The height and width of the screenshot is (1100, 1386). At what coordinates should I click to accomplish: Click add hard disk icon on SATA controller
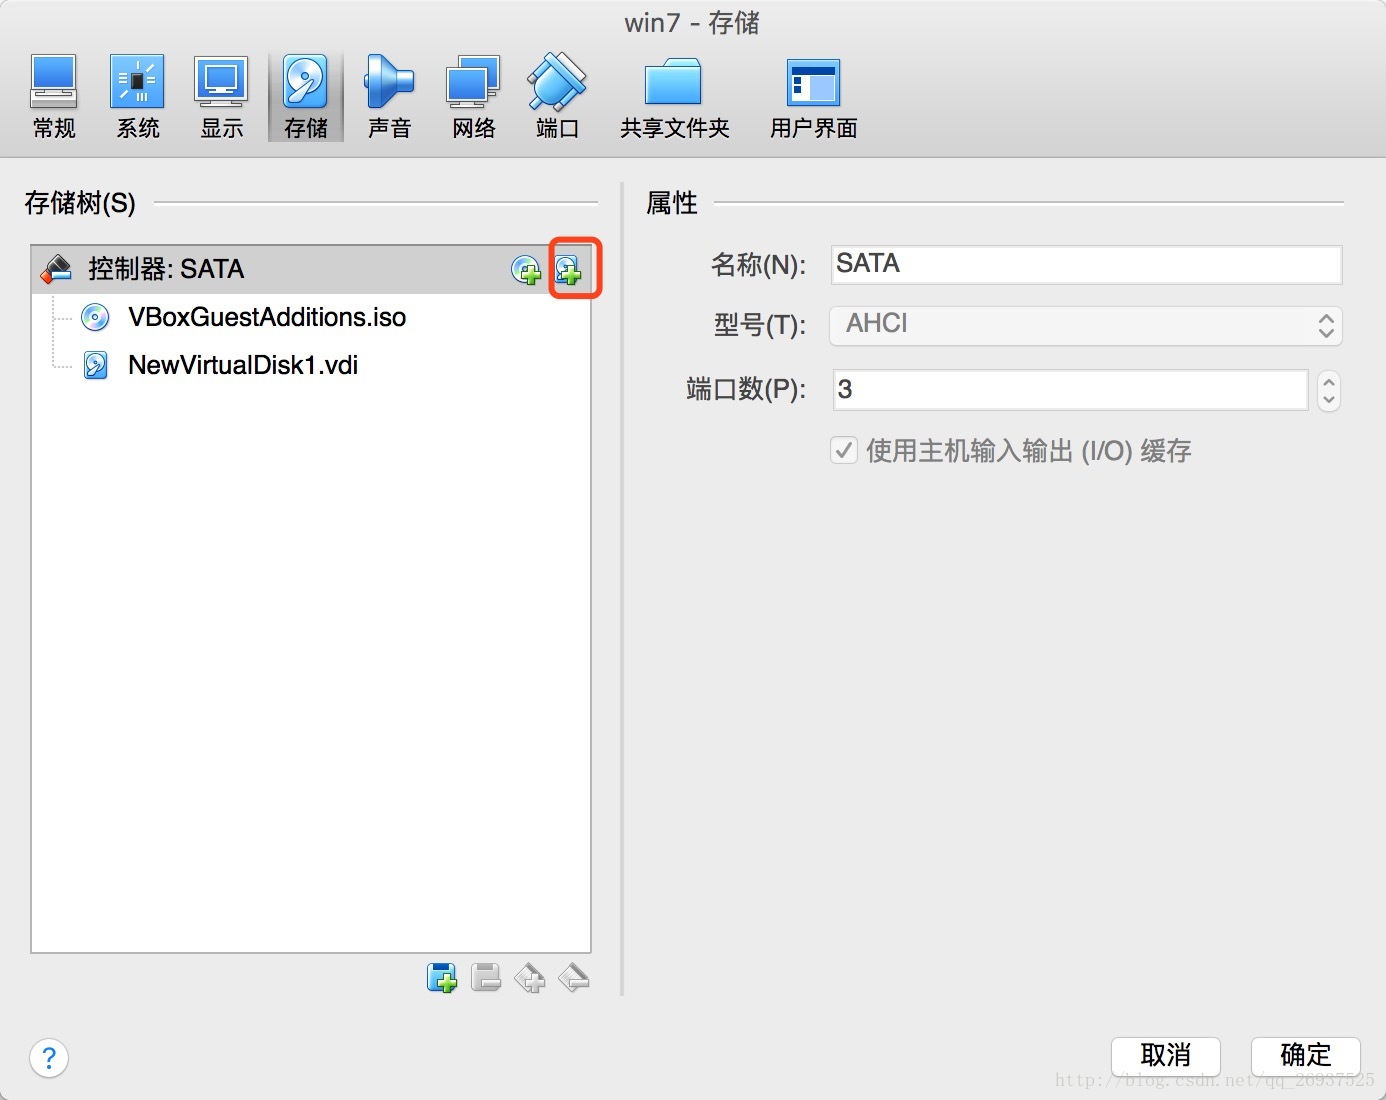[569, 270]
